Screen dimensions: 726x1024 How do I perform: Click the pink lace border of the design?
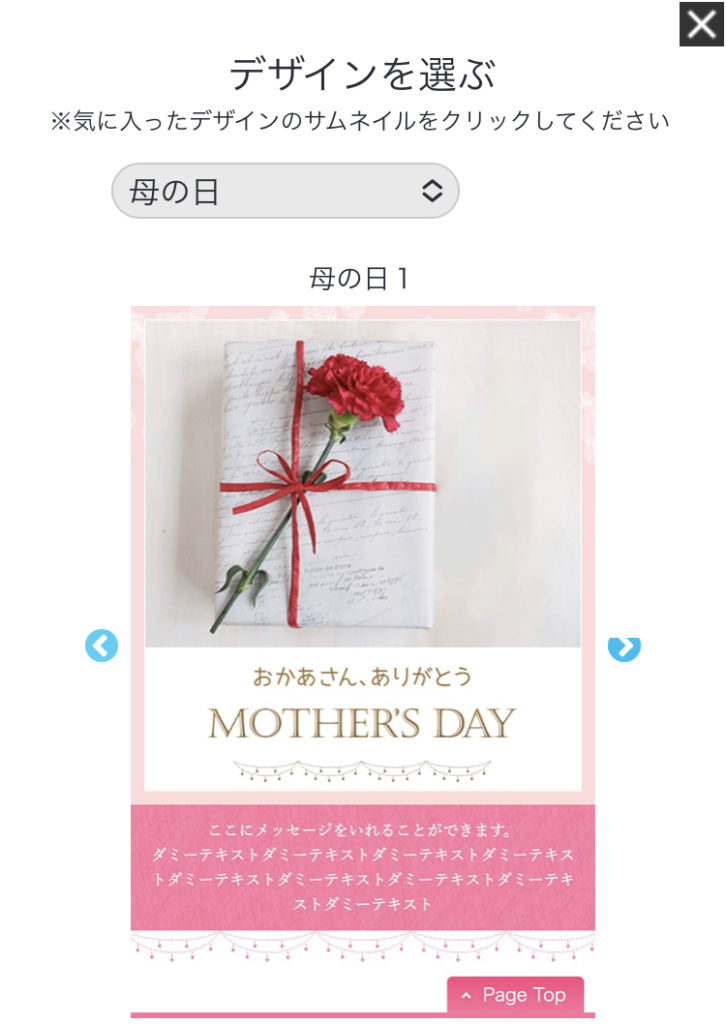pyautogui.click(x=362, y=313)
